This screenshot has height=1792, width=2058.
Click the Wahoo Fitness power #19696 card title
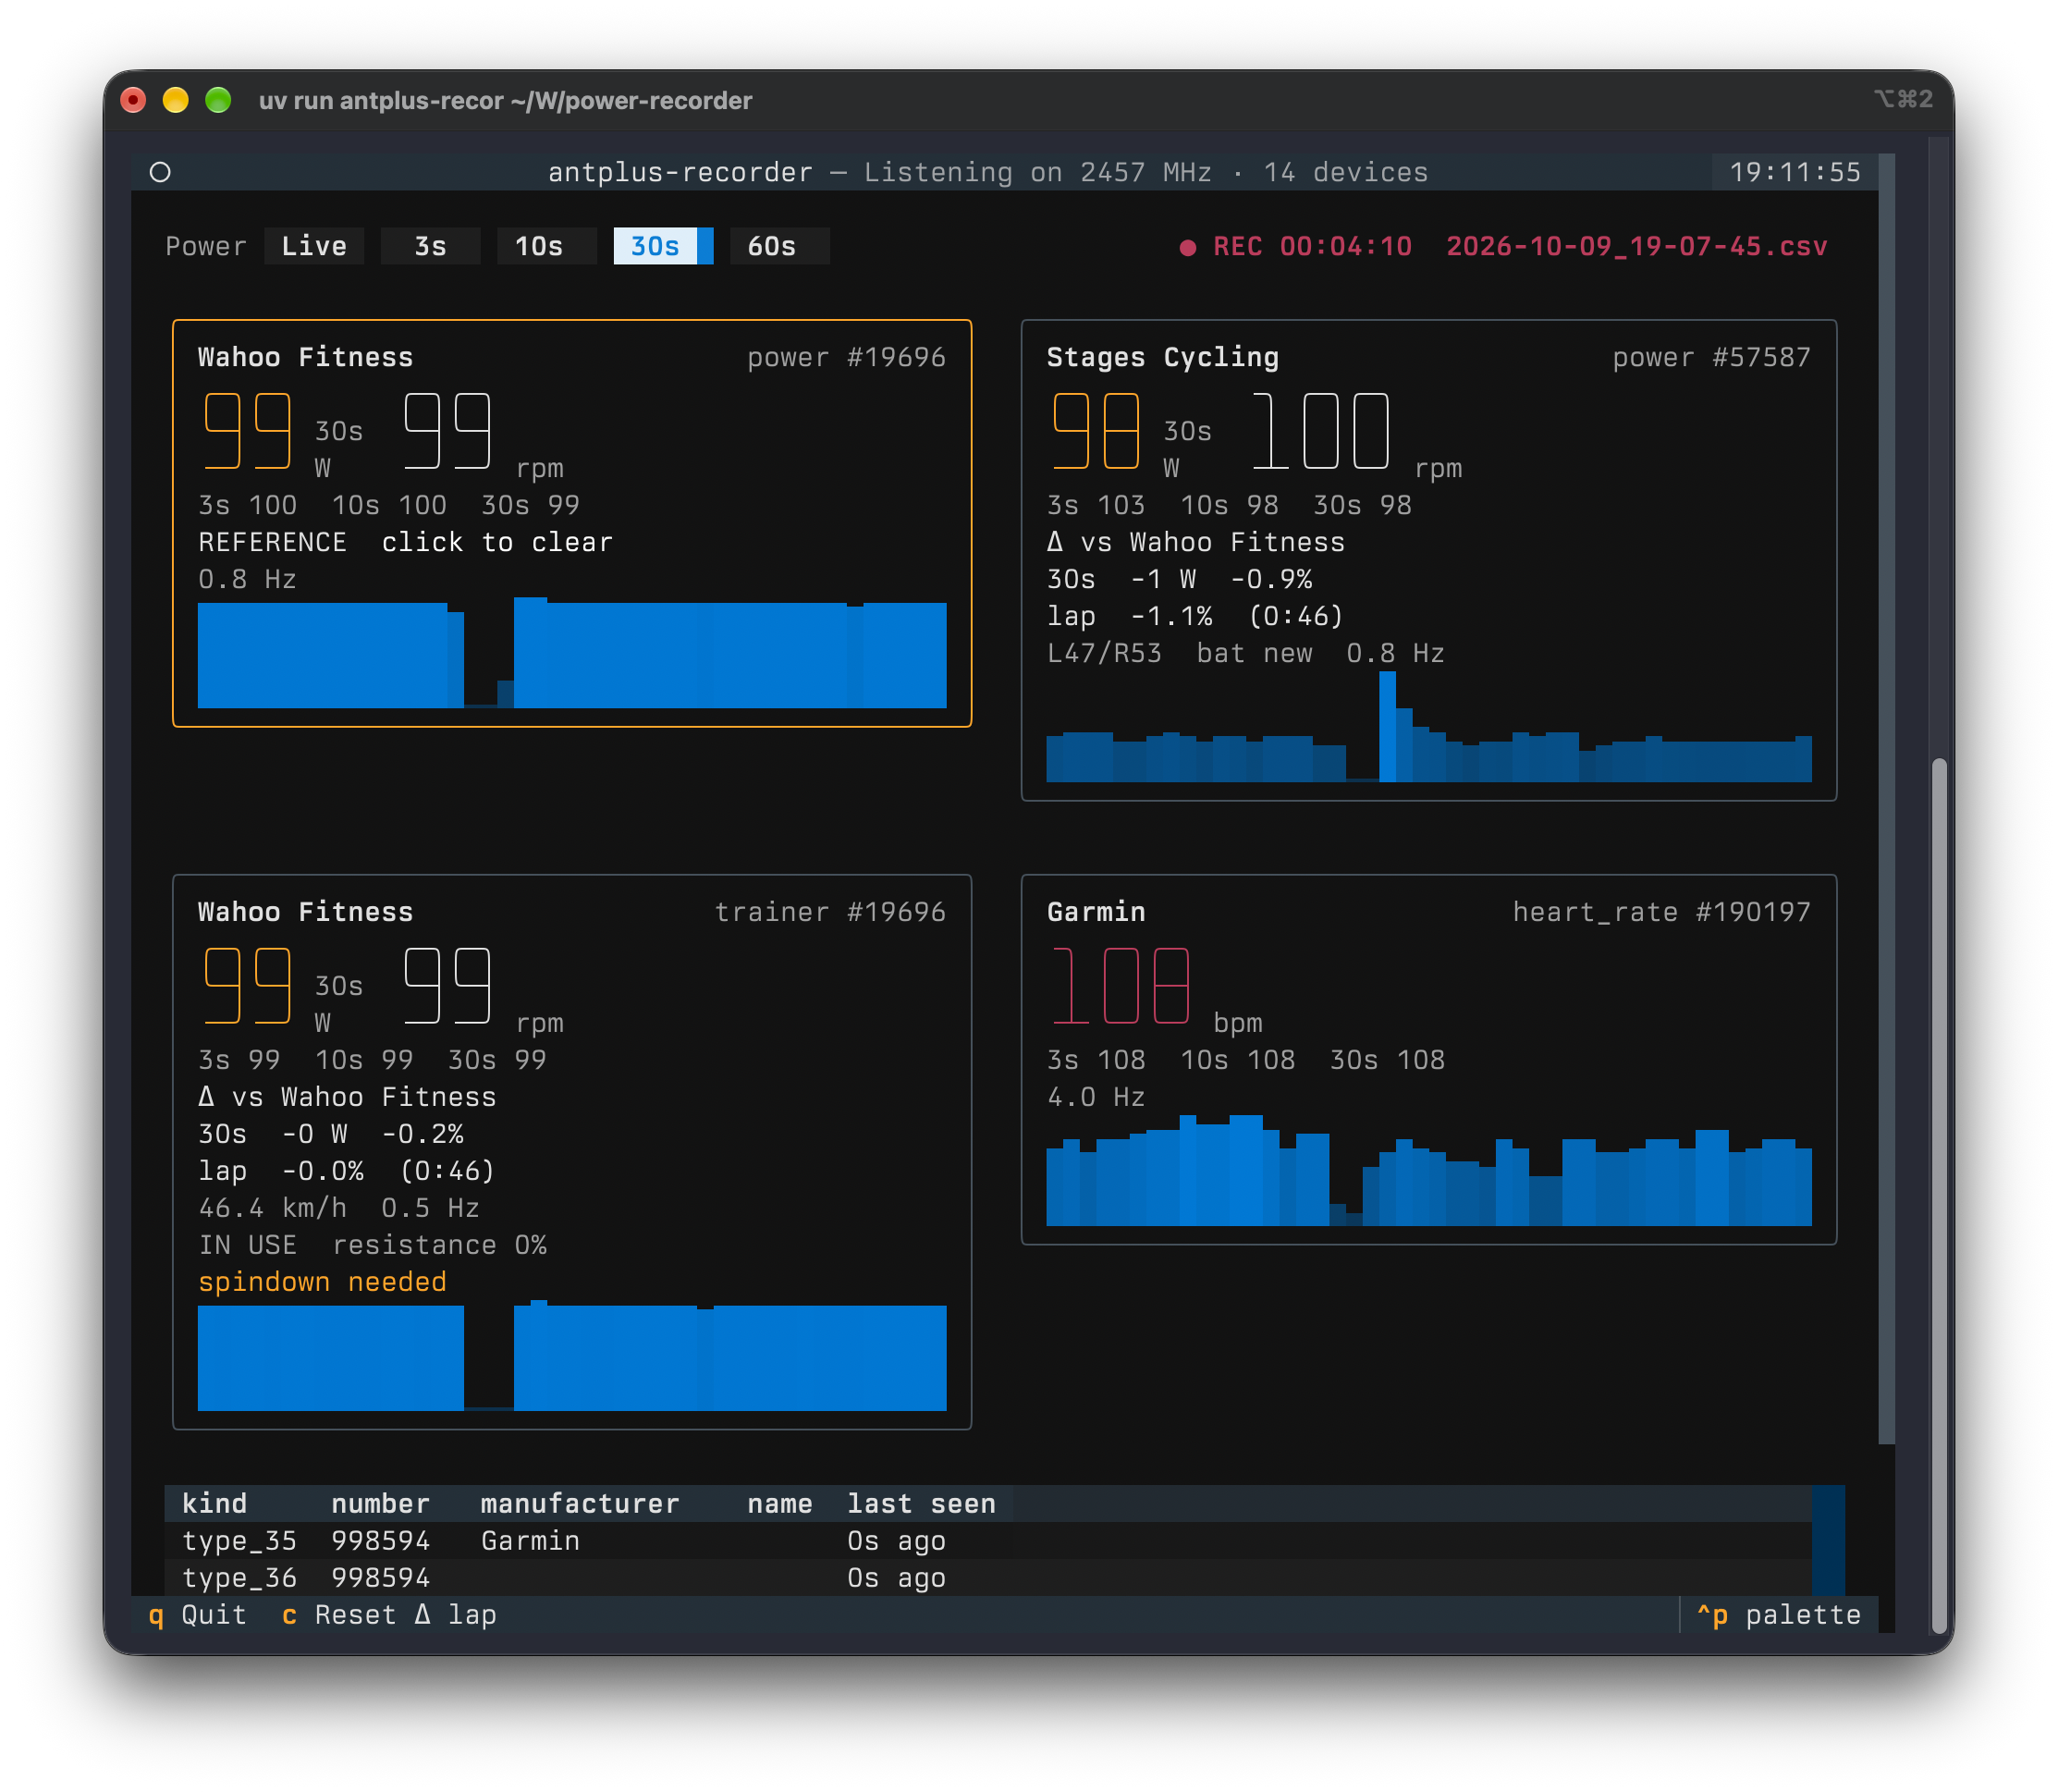305,357
